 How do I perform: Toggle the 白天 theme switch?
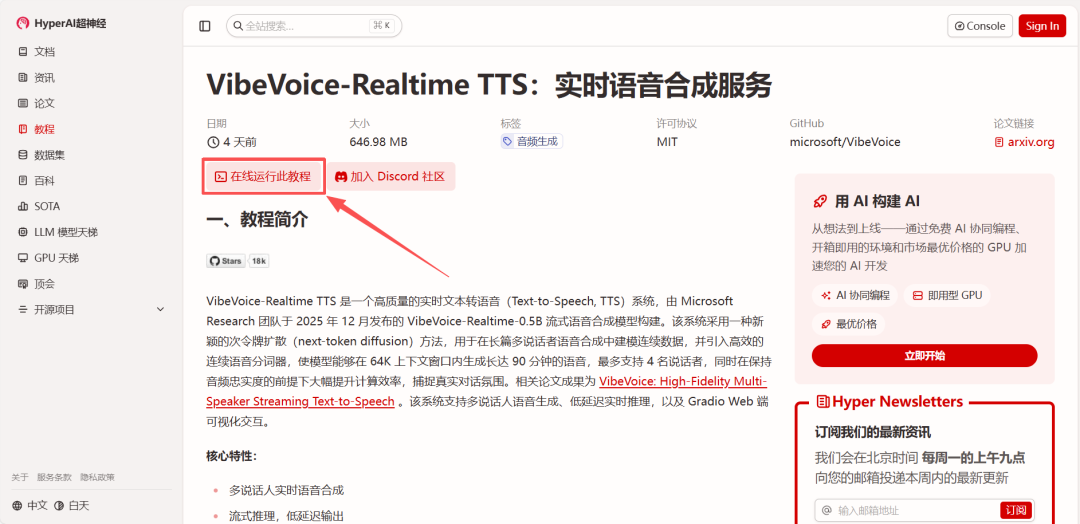72,505
